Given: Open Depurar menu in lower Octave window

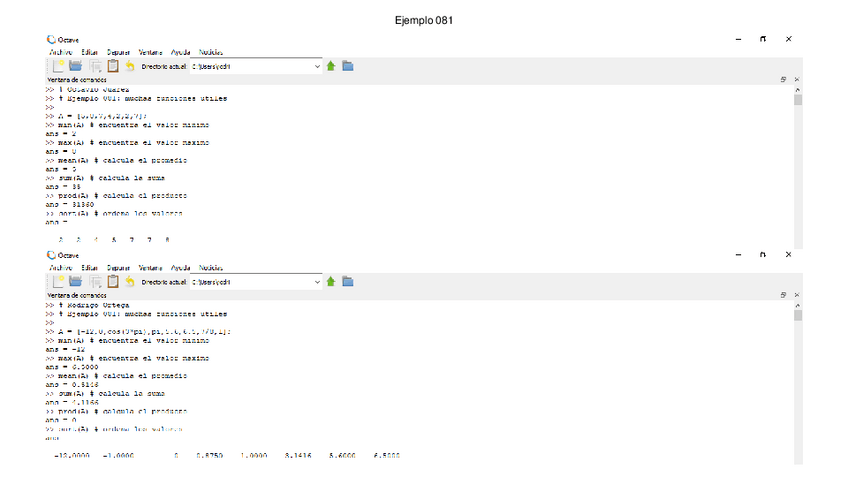Looking at the screenshot, I should [x=118, y=268].
